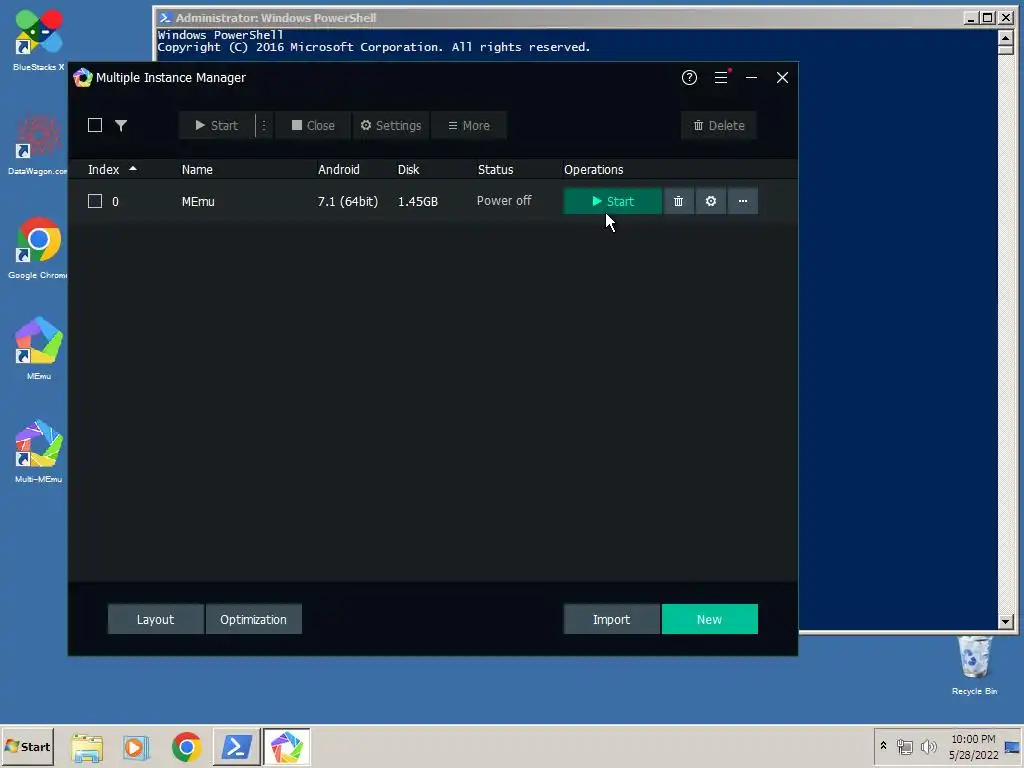Open the More menu in toolbar

tap(469, 125)
